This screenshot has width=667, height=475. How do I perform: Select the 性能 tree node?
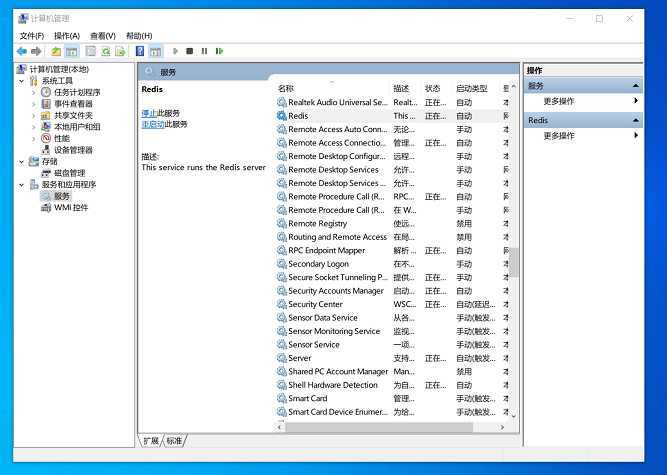(62, 138)
